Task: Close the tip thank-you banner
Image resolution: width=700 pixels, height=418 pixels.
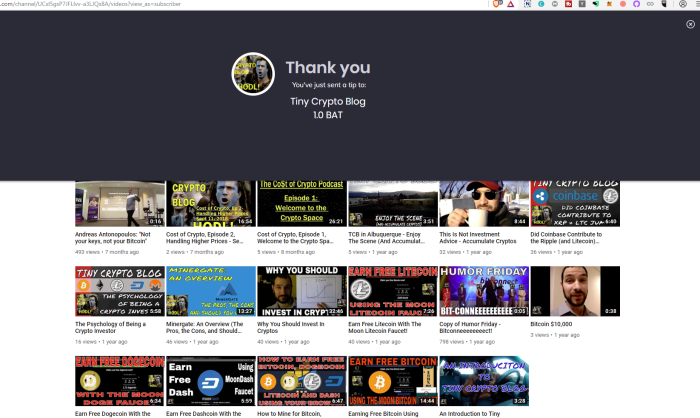Action: [689, 25]
